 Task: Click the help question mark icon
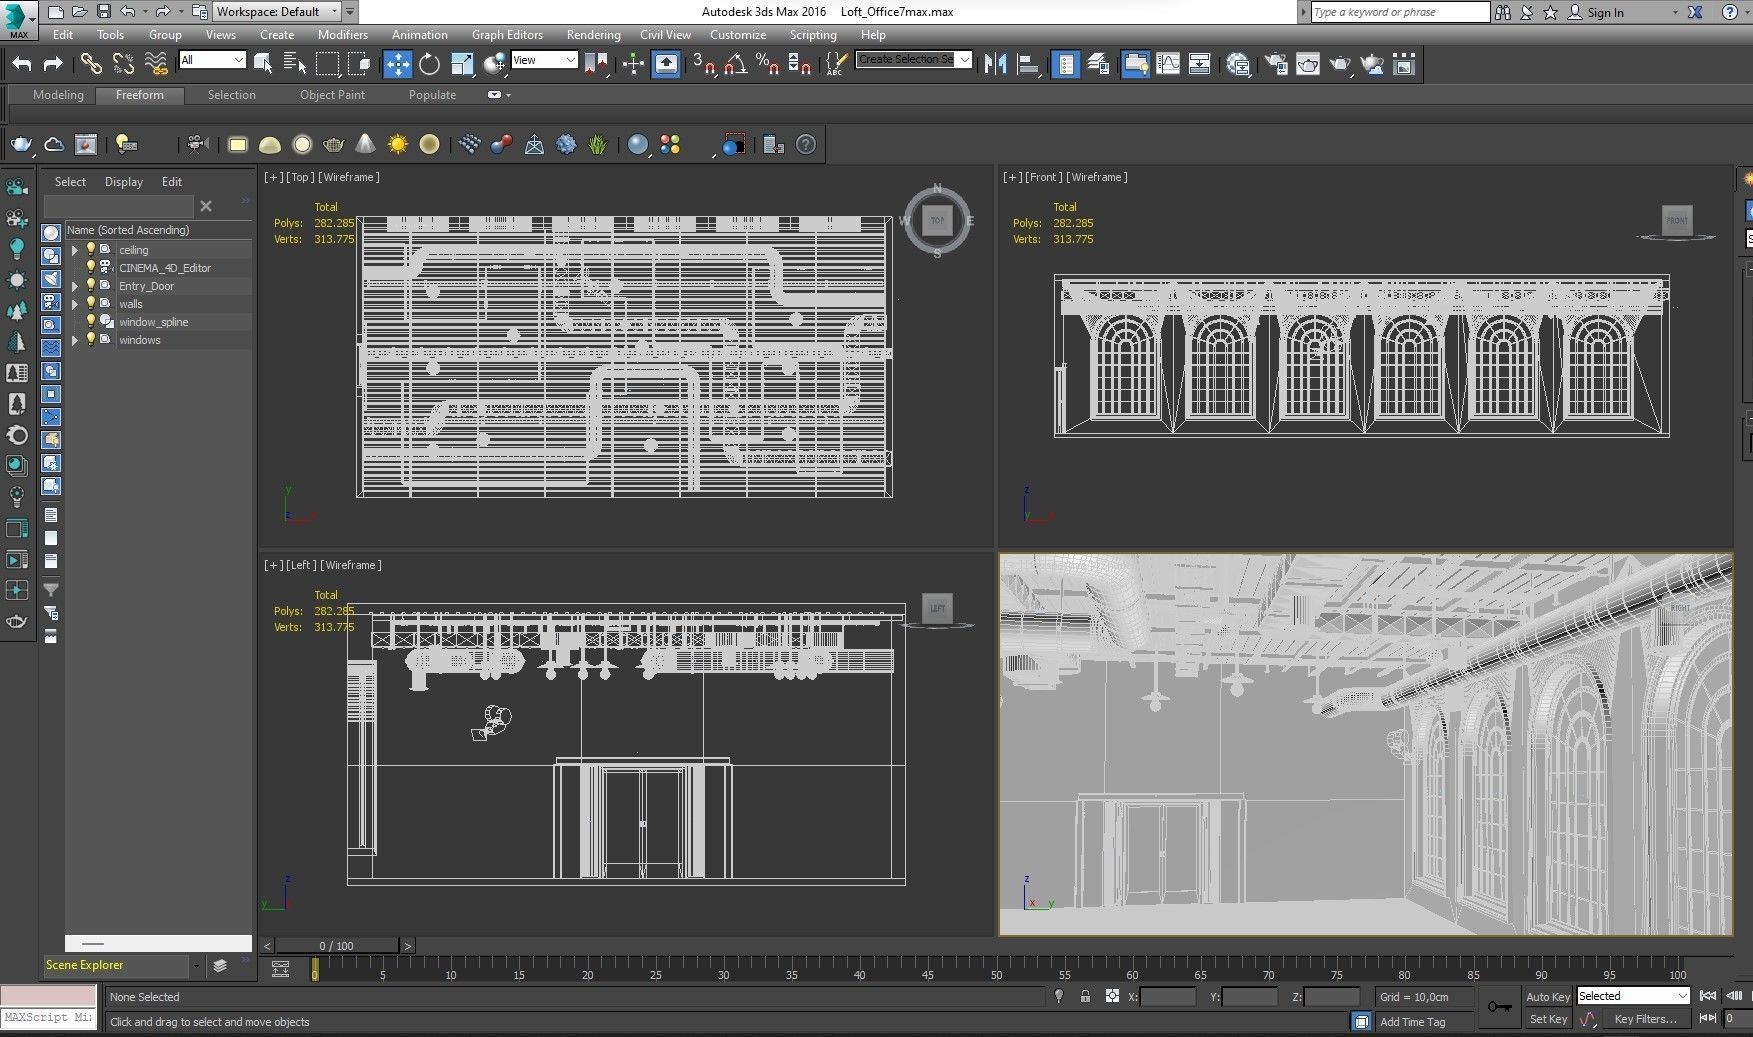point(806,145)
